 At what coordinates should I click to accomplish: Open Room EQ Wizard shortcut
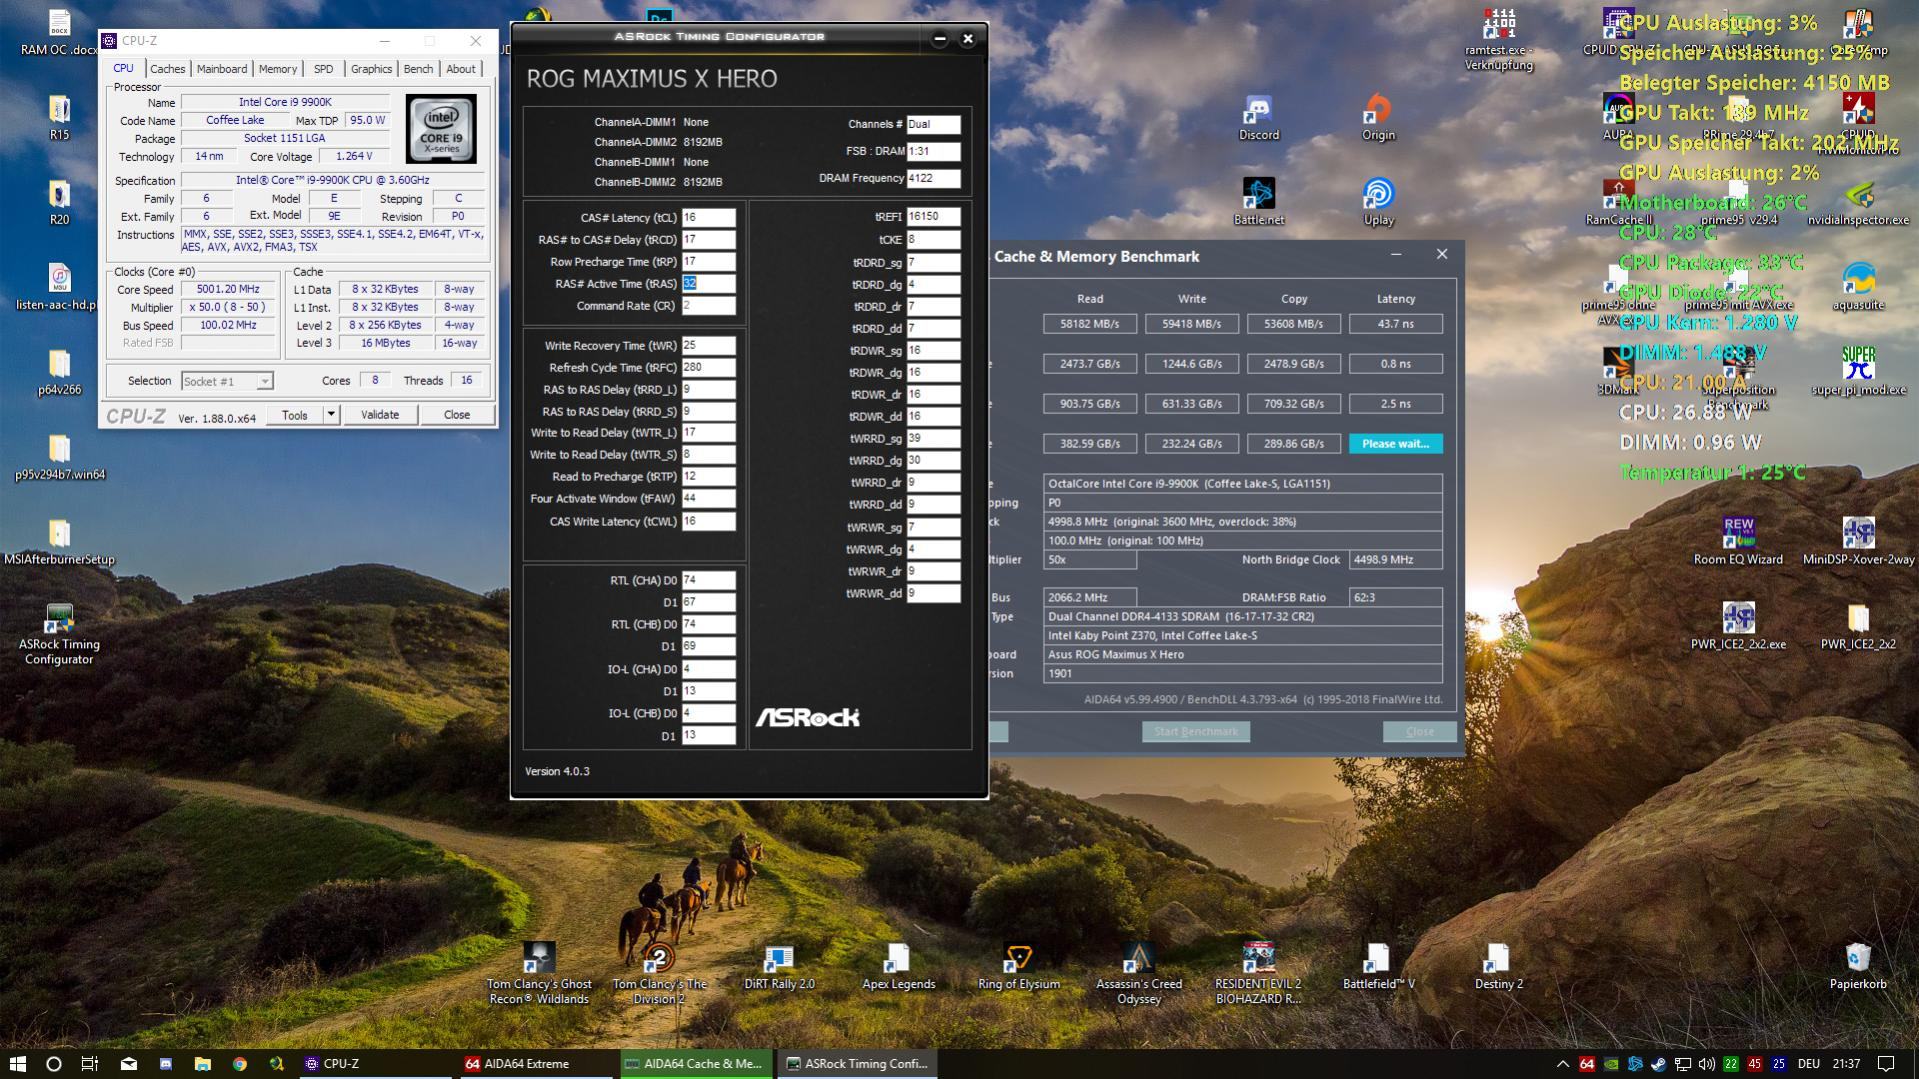[1738, 543]
